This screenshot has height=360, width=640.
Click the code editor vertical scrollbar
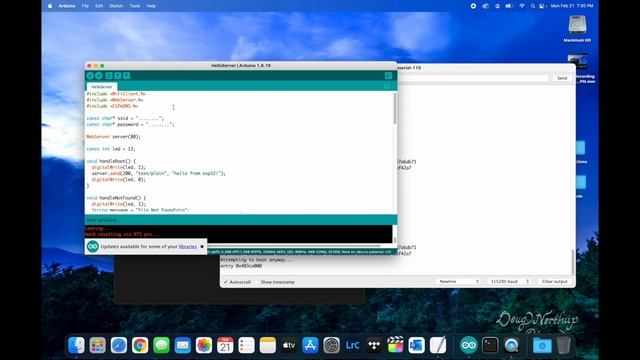coord(395,109)
